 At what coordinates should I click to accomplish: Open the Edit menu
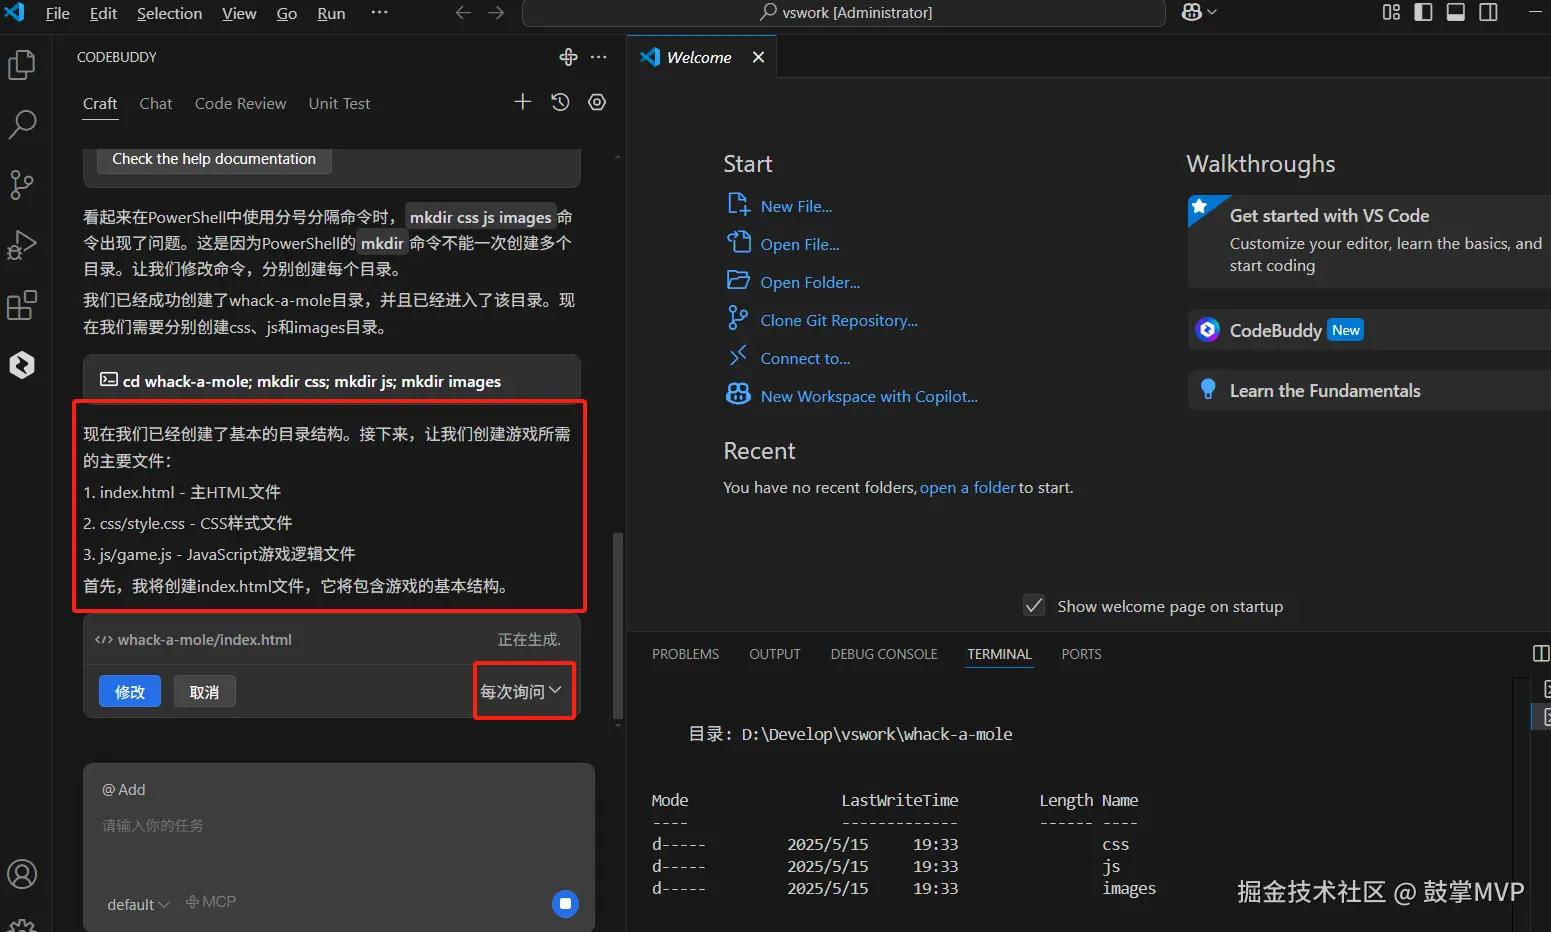pos(103,13)
